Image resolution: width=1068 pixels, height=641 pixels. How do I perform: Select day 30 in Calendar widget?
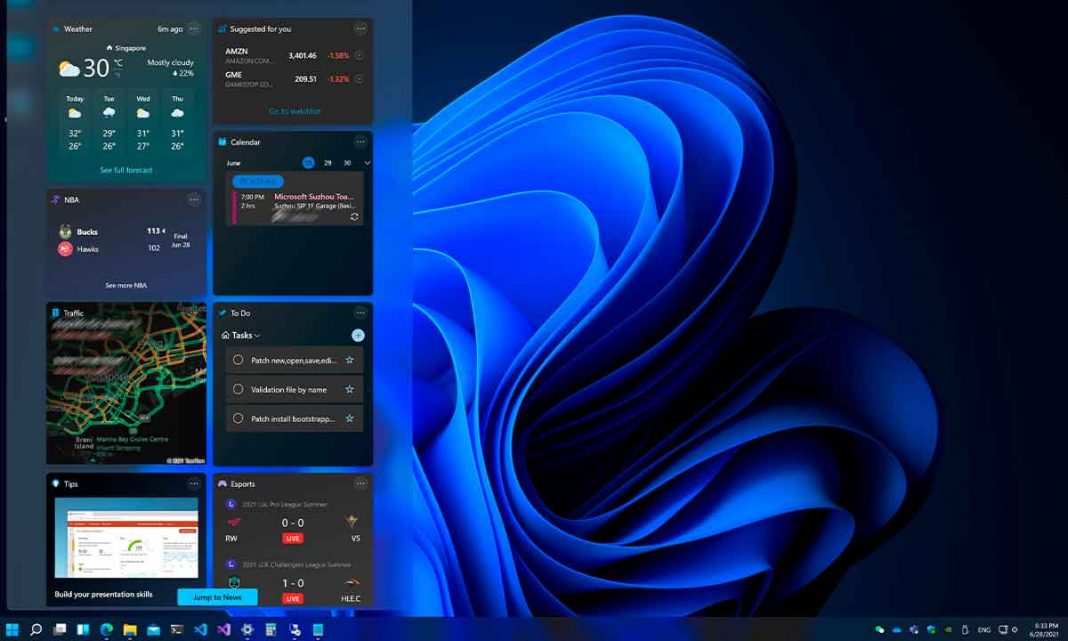[347, 163]
